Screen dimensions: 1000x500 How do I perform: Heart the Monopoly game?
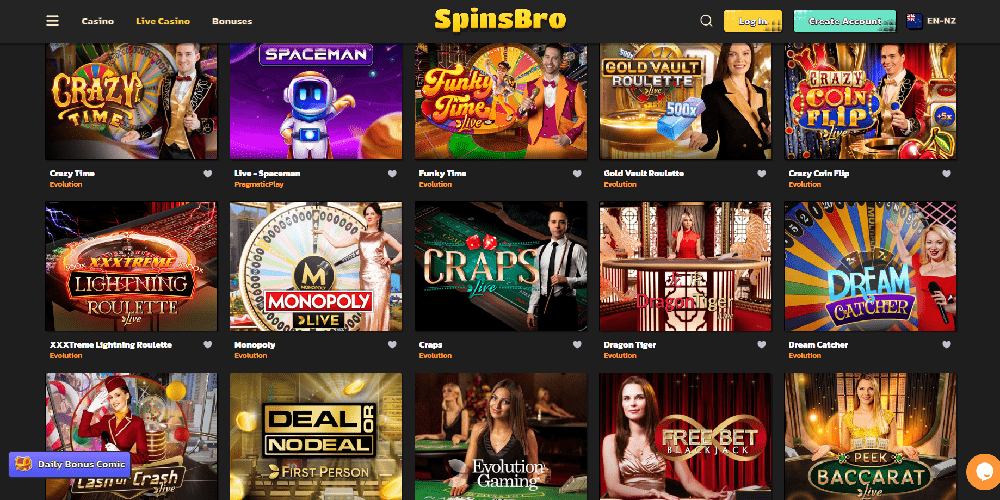392,345
